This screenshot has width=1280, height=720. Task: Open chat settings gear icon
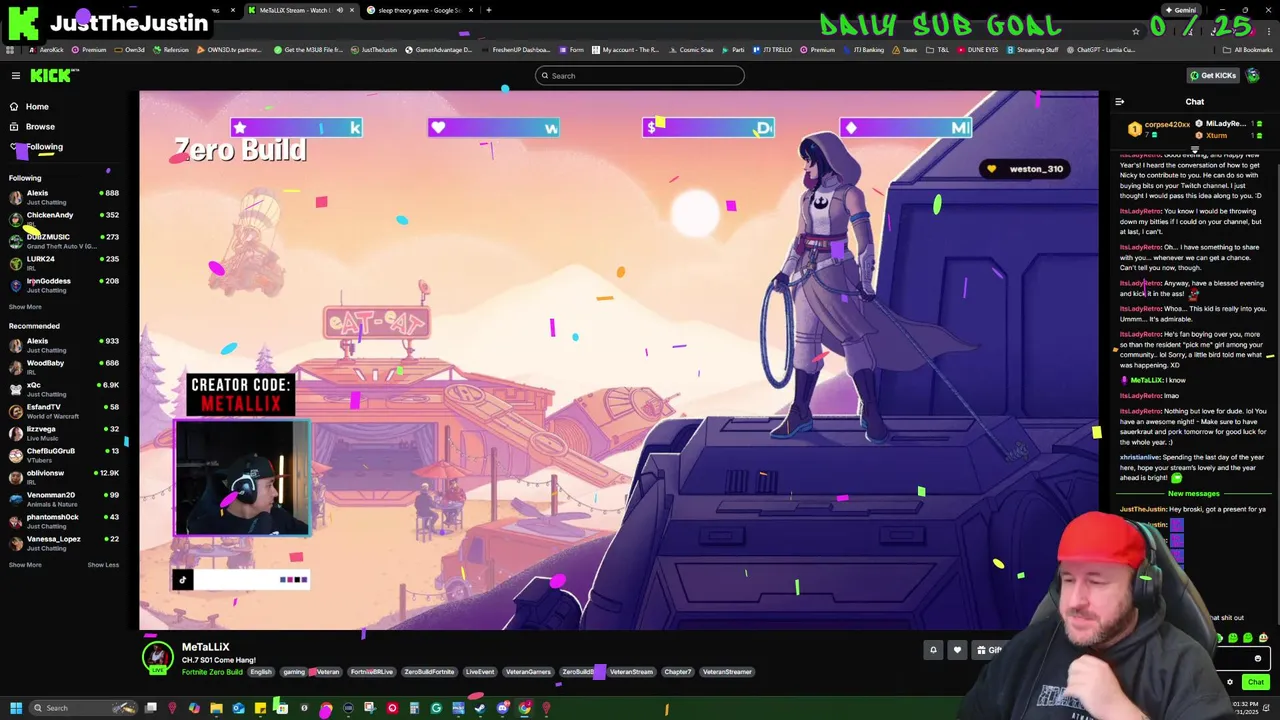click(1230, 682)
